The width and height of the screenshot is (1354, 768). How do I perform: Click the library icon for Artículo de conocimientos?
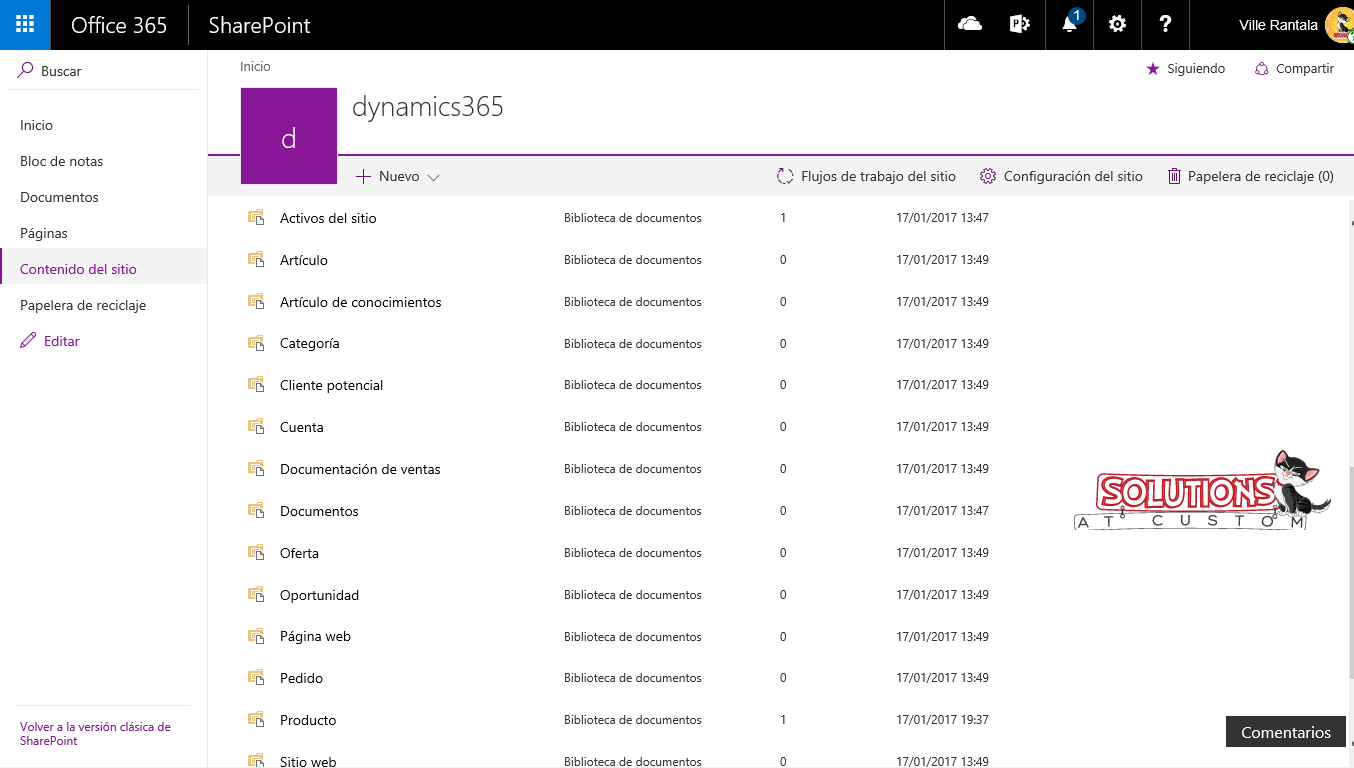click(255, 301)
